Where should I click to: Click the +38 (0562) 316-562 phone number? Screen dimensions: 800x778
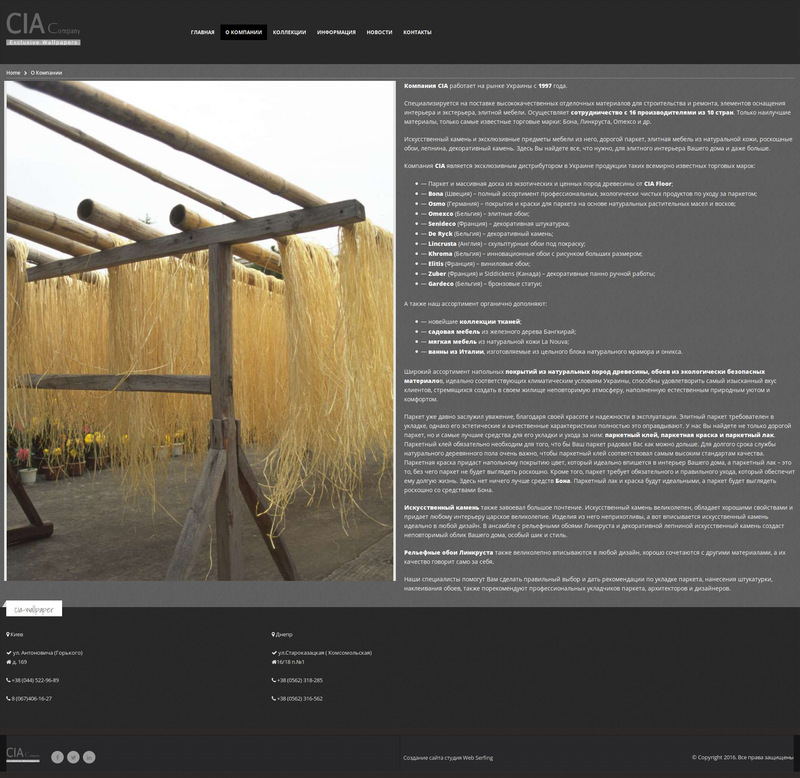point(300,699)
